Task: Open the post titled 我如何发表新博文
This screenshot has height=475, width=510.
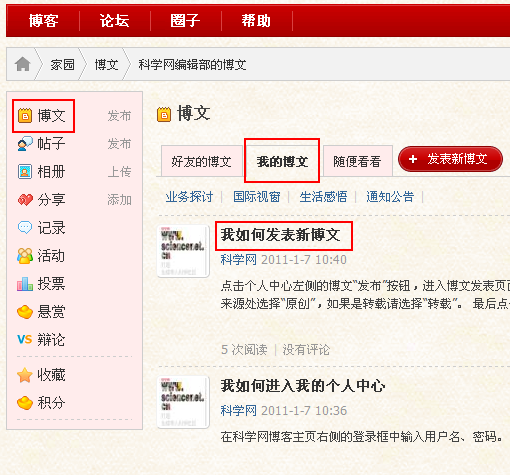Action: click(x=280, y=235)
